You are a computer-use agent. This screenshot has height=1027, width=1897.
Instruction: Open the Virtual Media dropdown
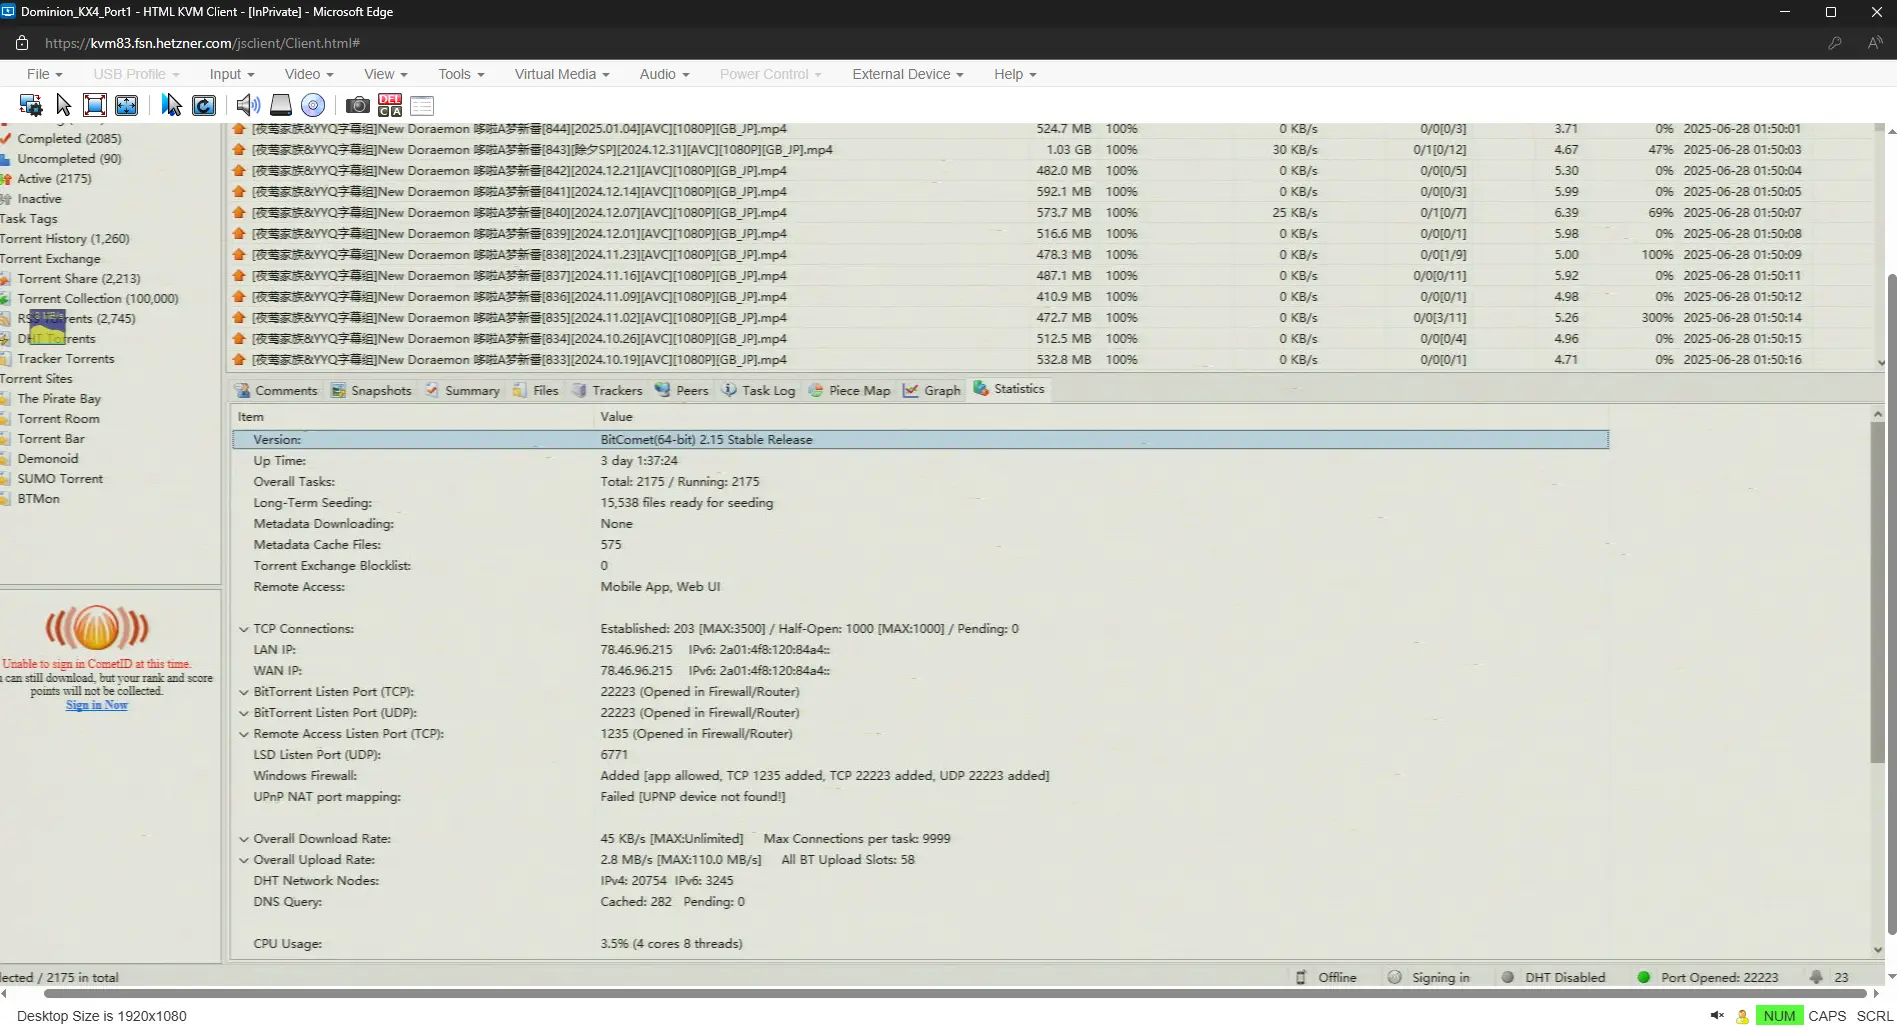click(x=562, y=74)
